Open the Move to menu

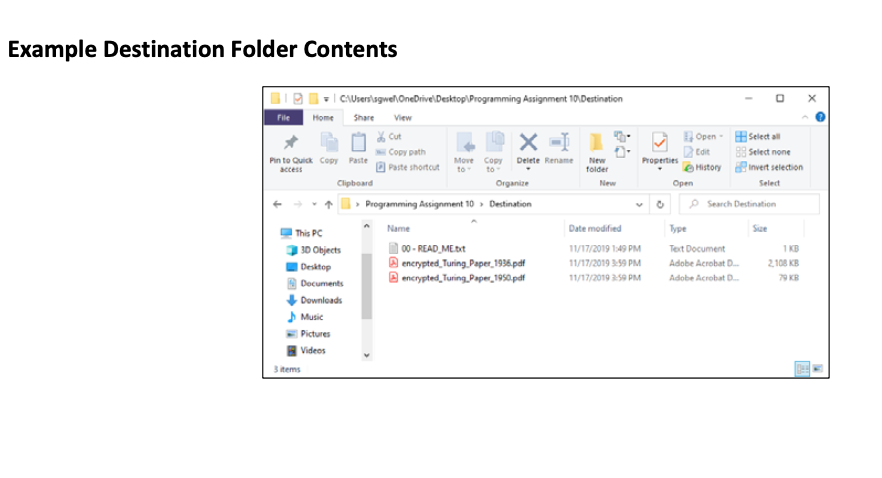click(464, 152)
